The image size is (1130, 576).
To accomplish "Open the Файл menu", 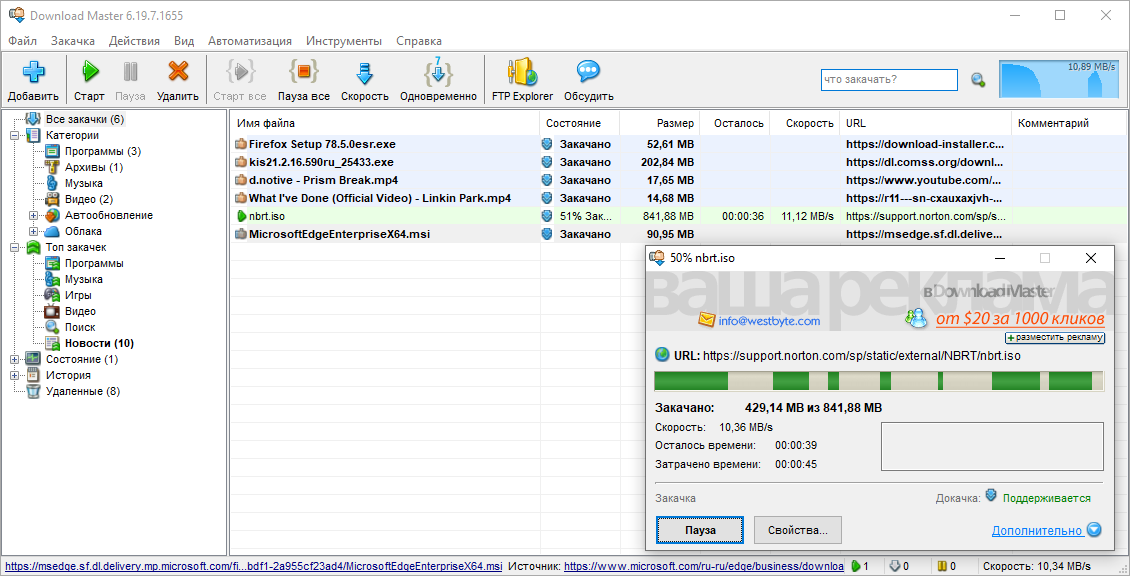I will 22,41.
